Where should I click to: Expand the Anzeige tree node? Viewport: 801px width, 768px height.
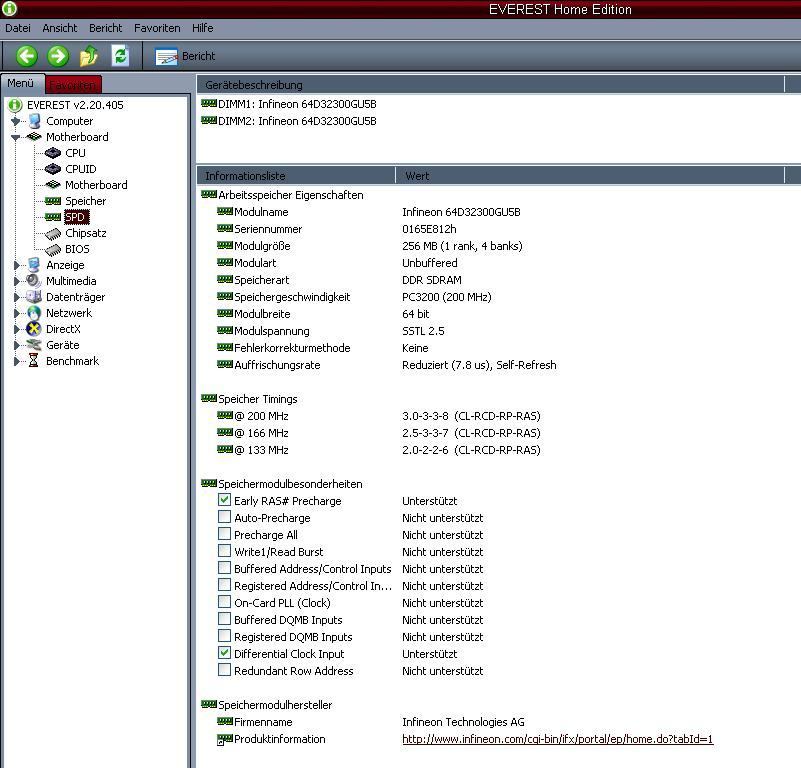pyautogui.click(x=16, y=265)
